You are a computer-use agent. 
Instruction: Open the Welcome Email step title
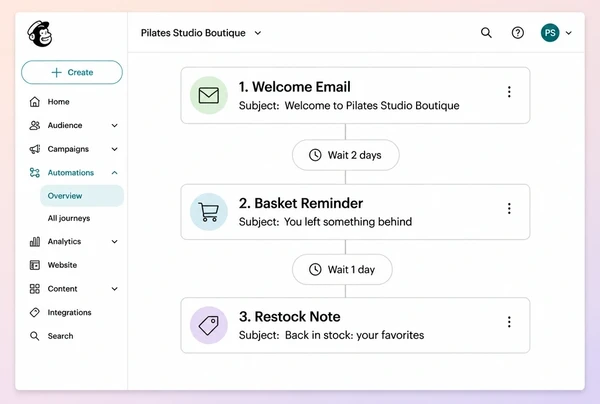(x=295, y=87)
